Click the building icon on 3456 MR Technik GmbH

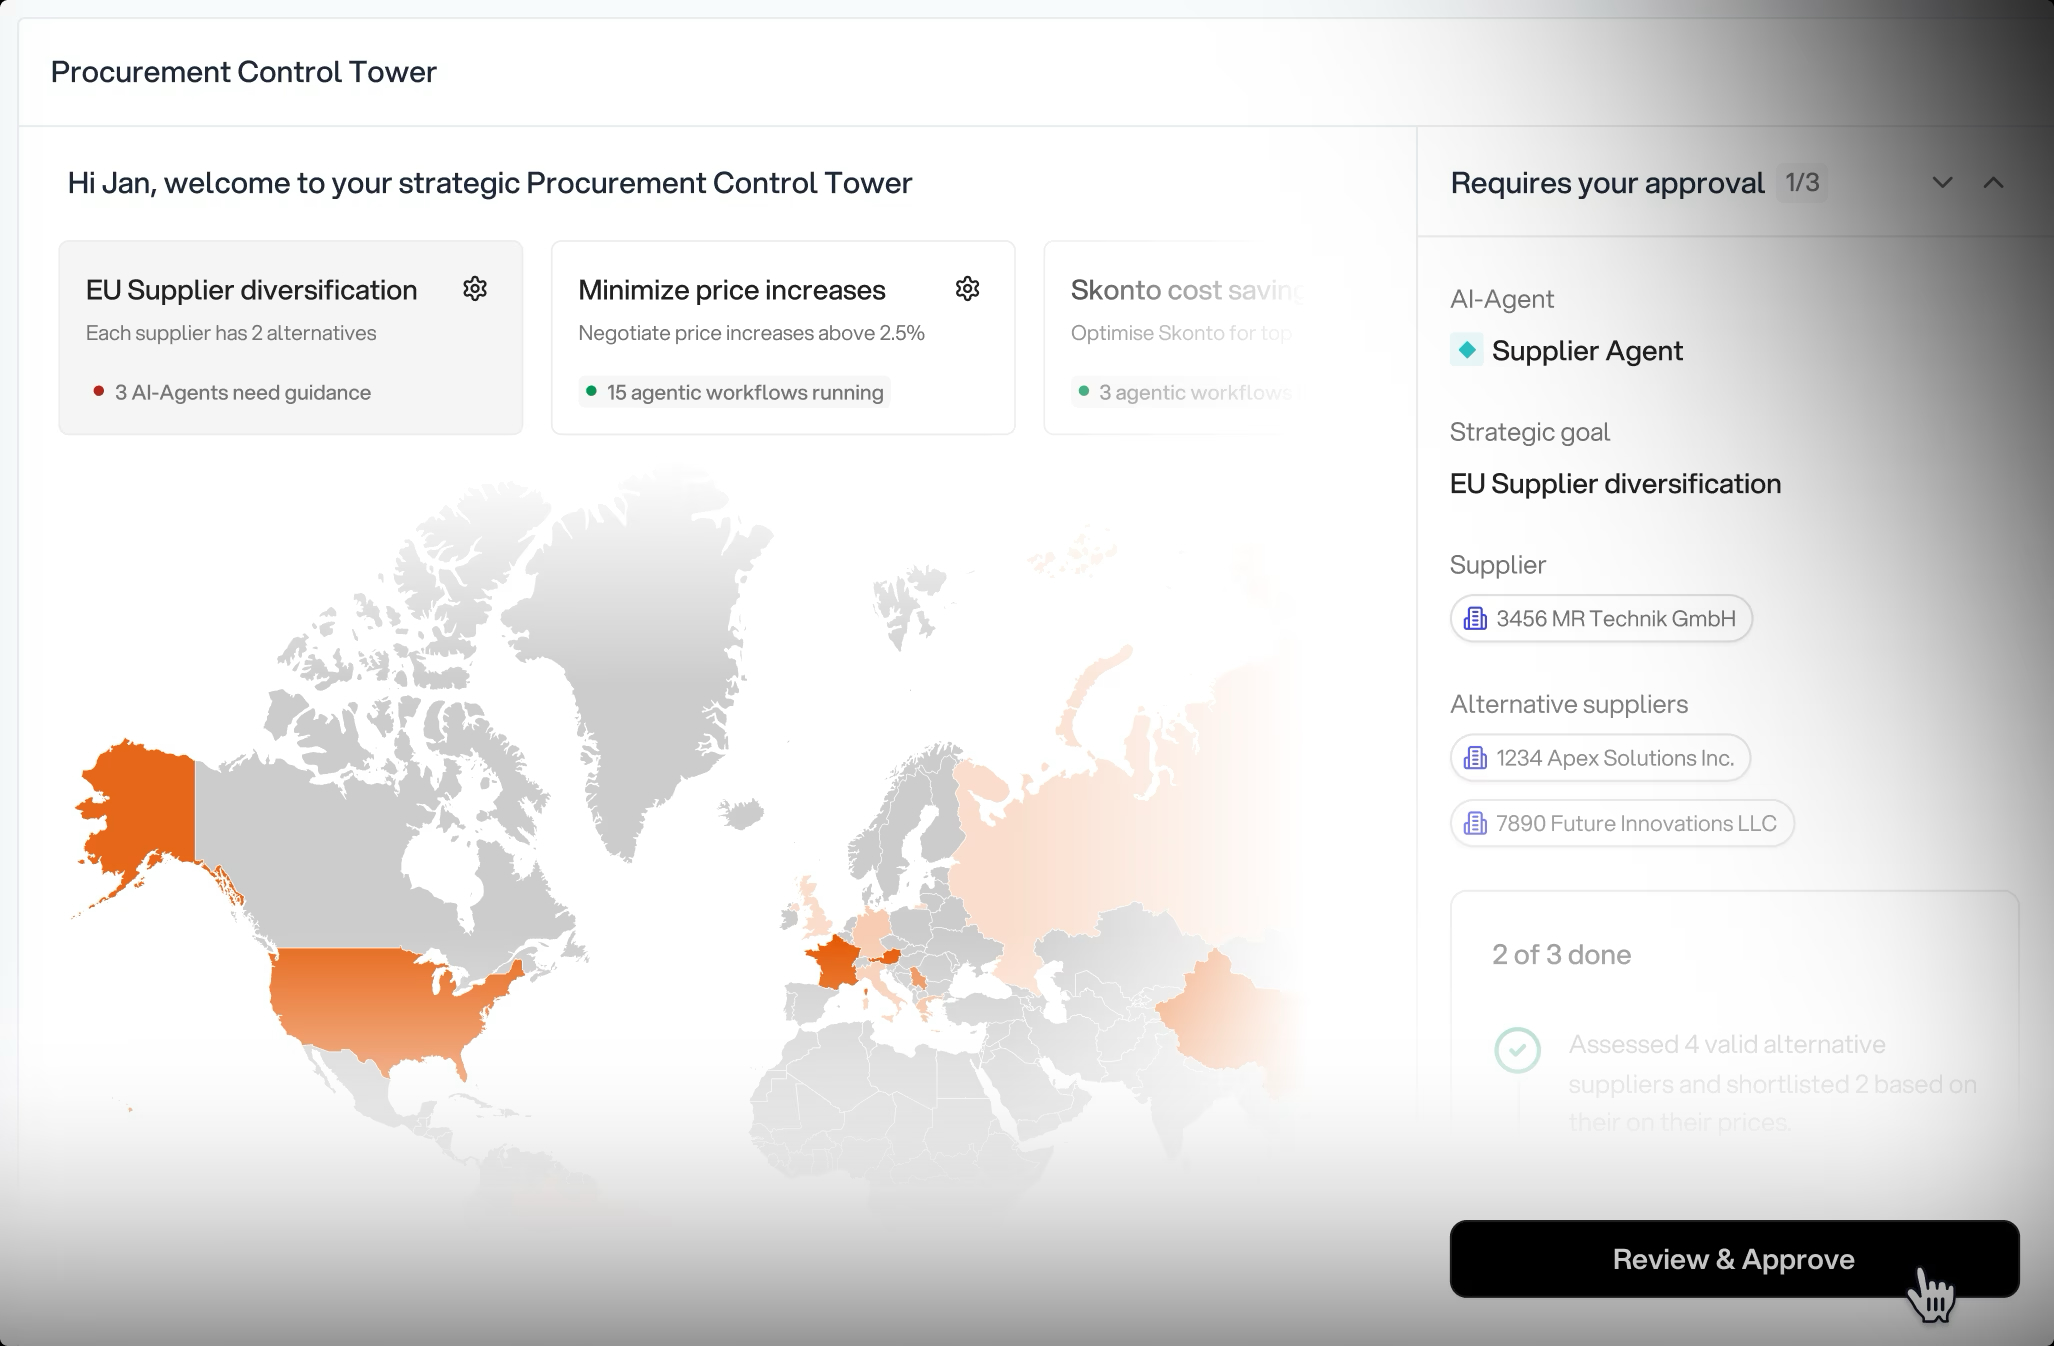[1474, 618]
